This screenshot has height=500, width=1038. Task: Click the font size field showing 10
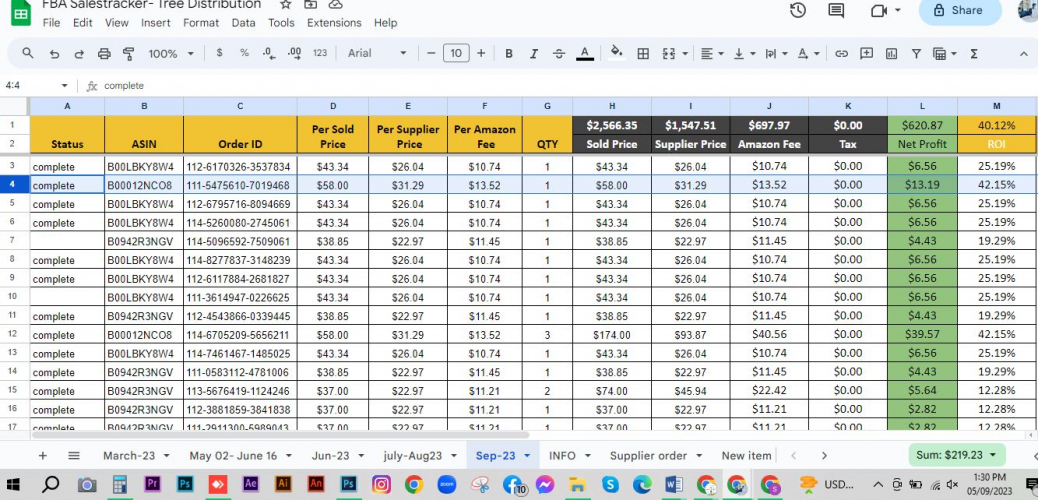click(456, 53)
